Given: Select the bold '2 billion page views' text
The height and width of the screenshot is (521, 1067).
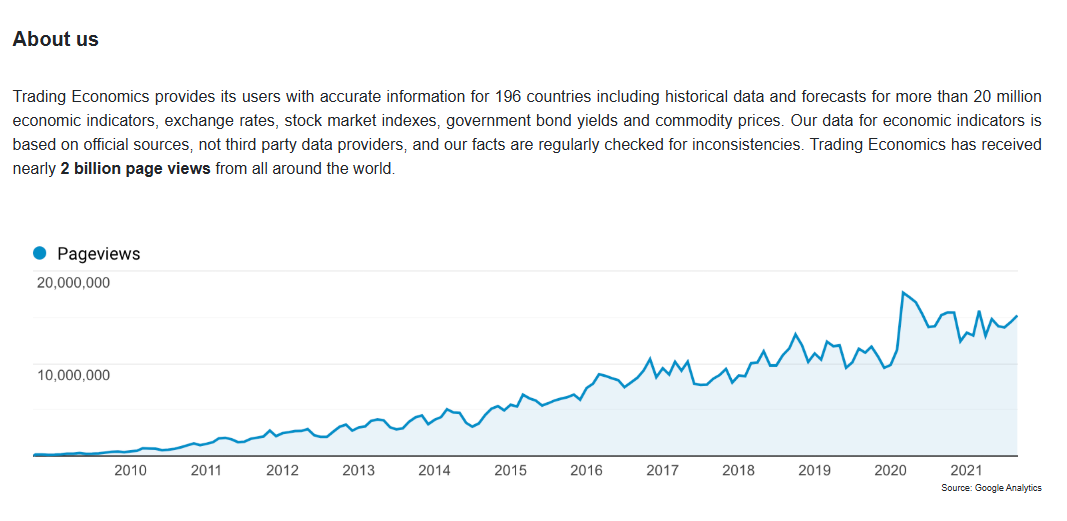Looking at the screenshot, I should pyautogui.click(x=135, y=169).
